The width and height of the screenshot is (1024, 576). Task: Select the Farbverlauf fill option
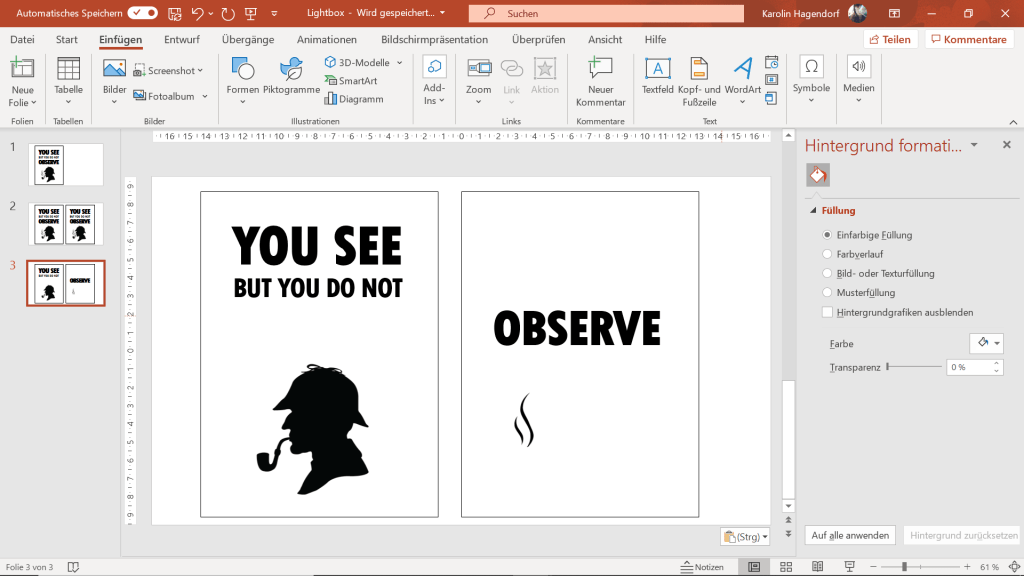coord(827,254)
